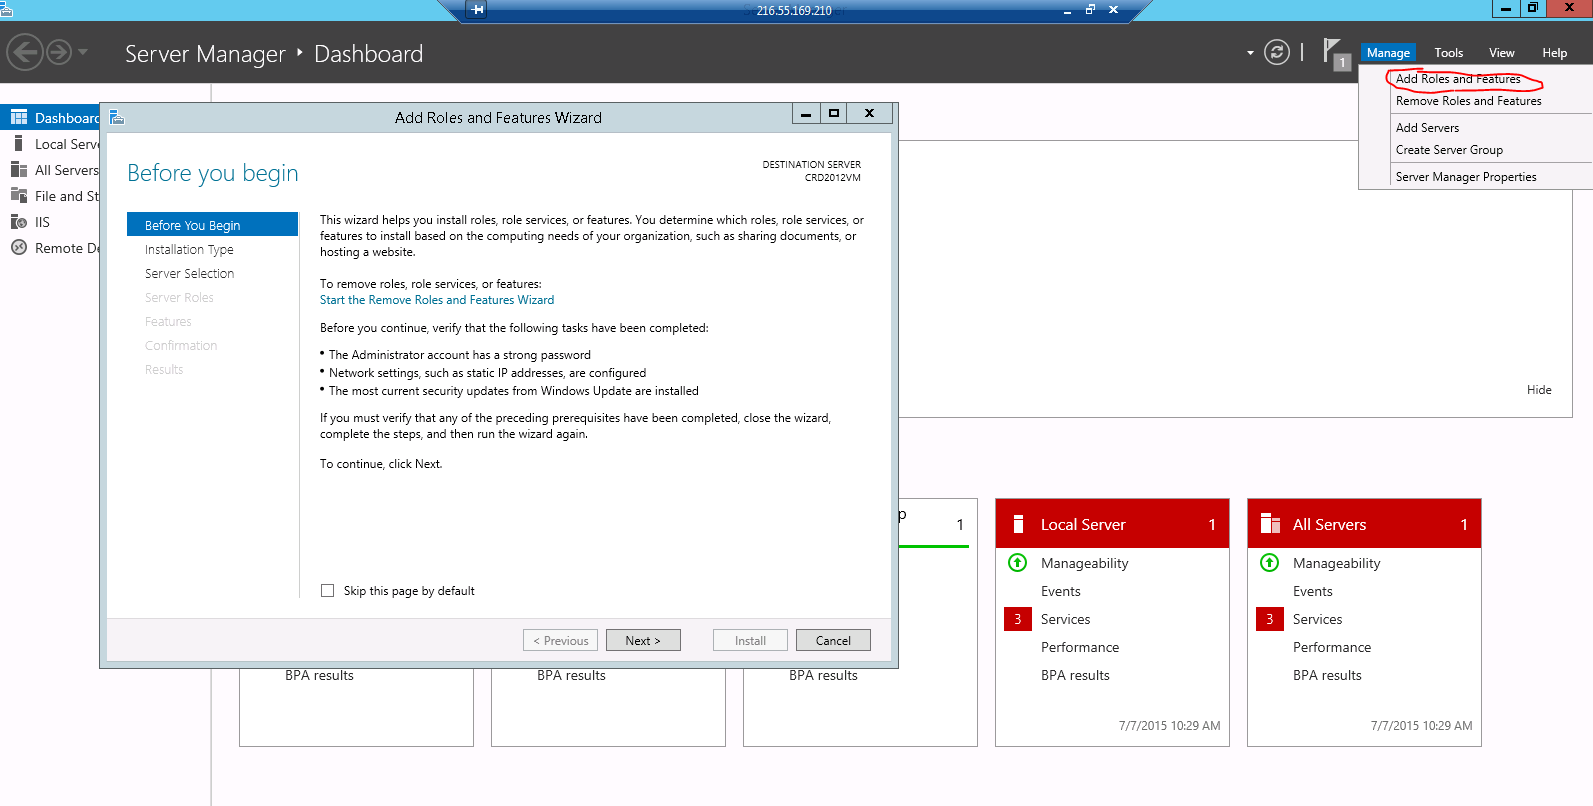
Task: Open BPA results in Local Server tile
Action: pyautogui.click(x=1075, y=675)
